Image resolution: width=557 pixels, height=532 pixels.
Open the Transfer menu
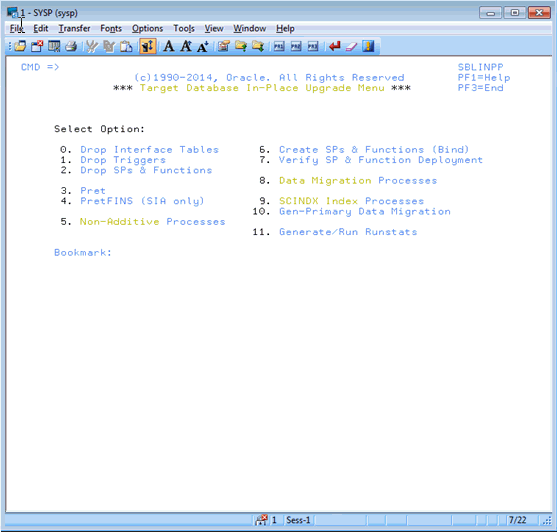pos(74,28)
